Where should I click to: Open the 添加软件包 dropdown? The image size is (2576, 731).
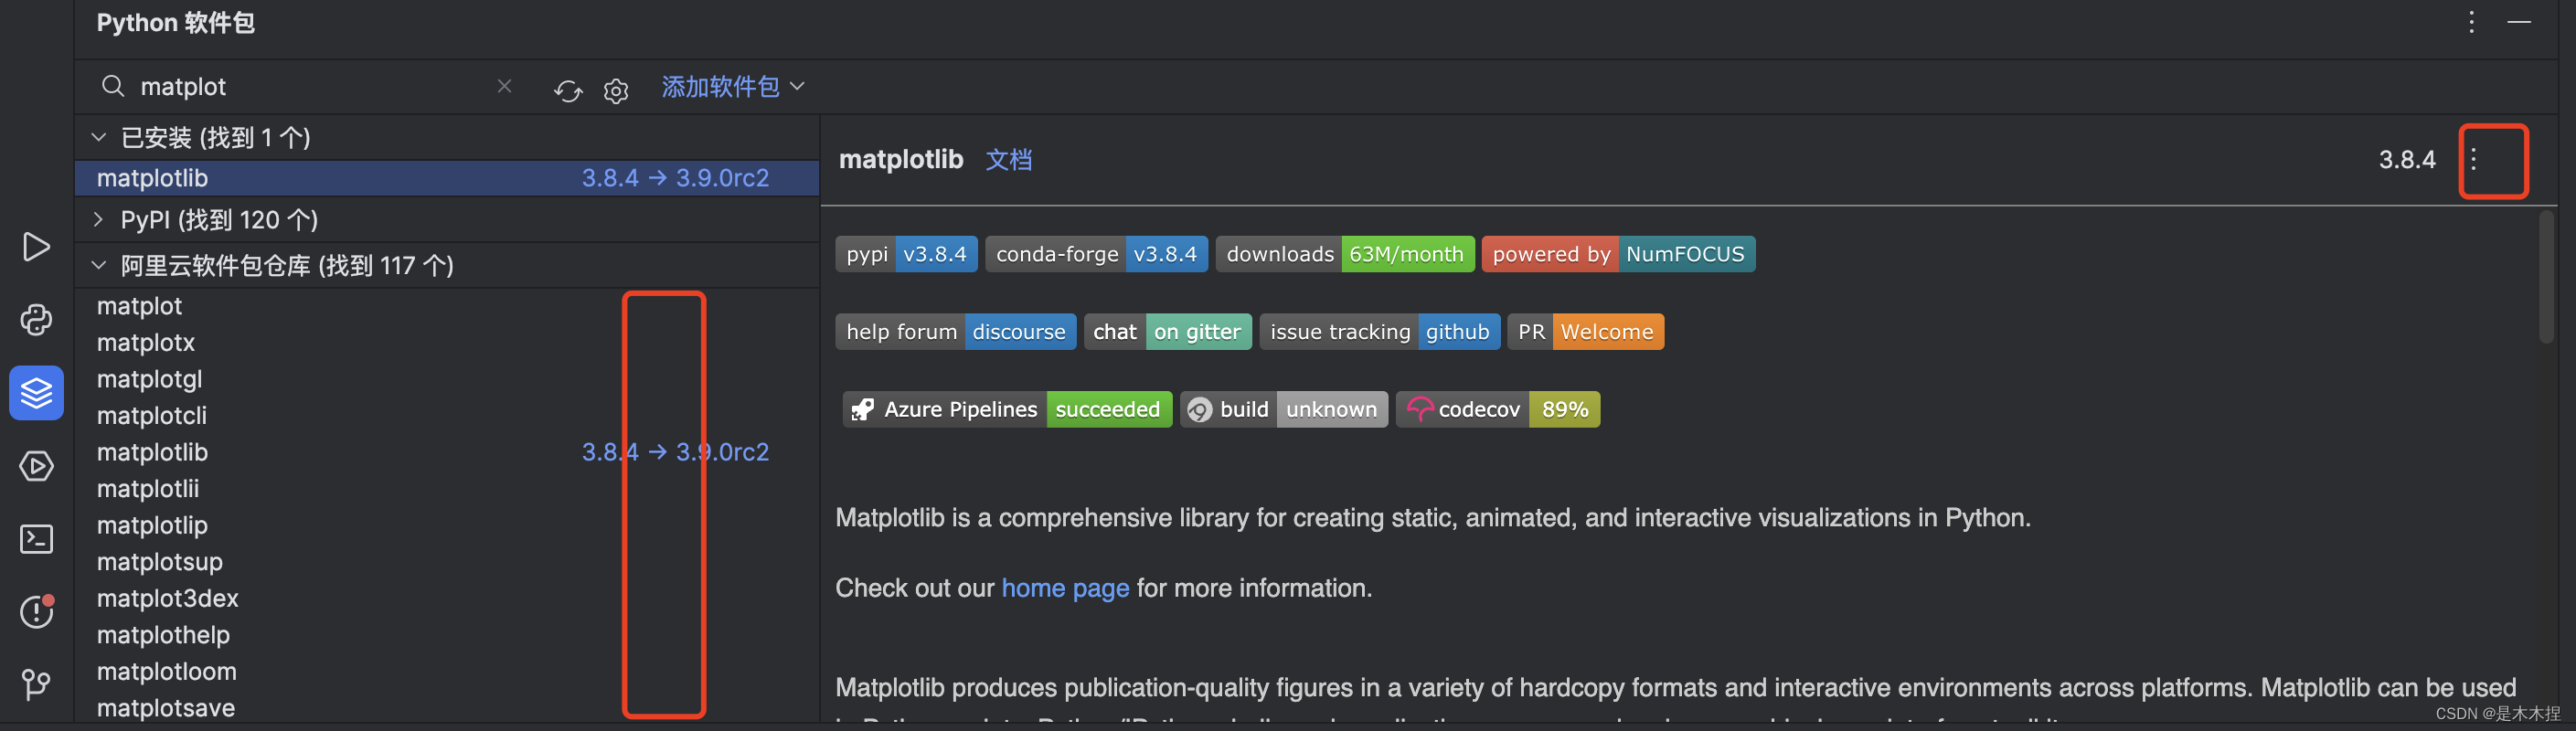[x=732, y=87]
